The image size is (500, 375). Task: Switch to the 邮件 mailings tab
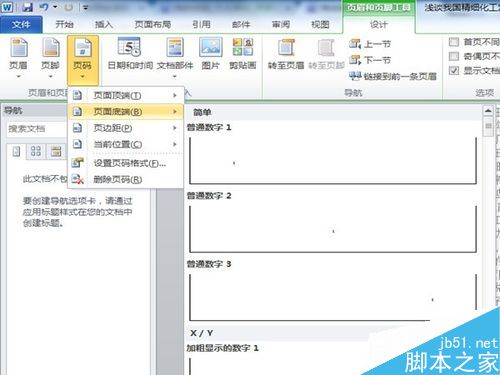tap(241, 24)
